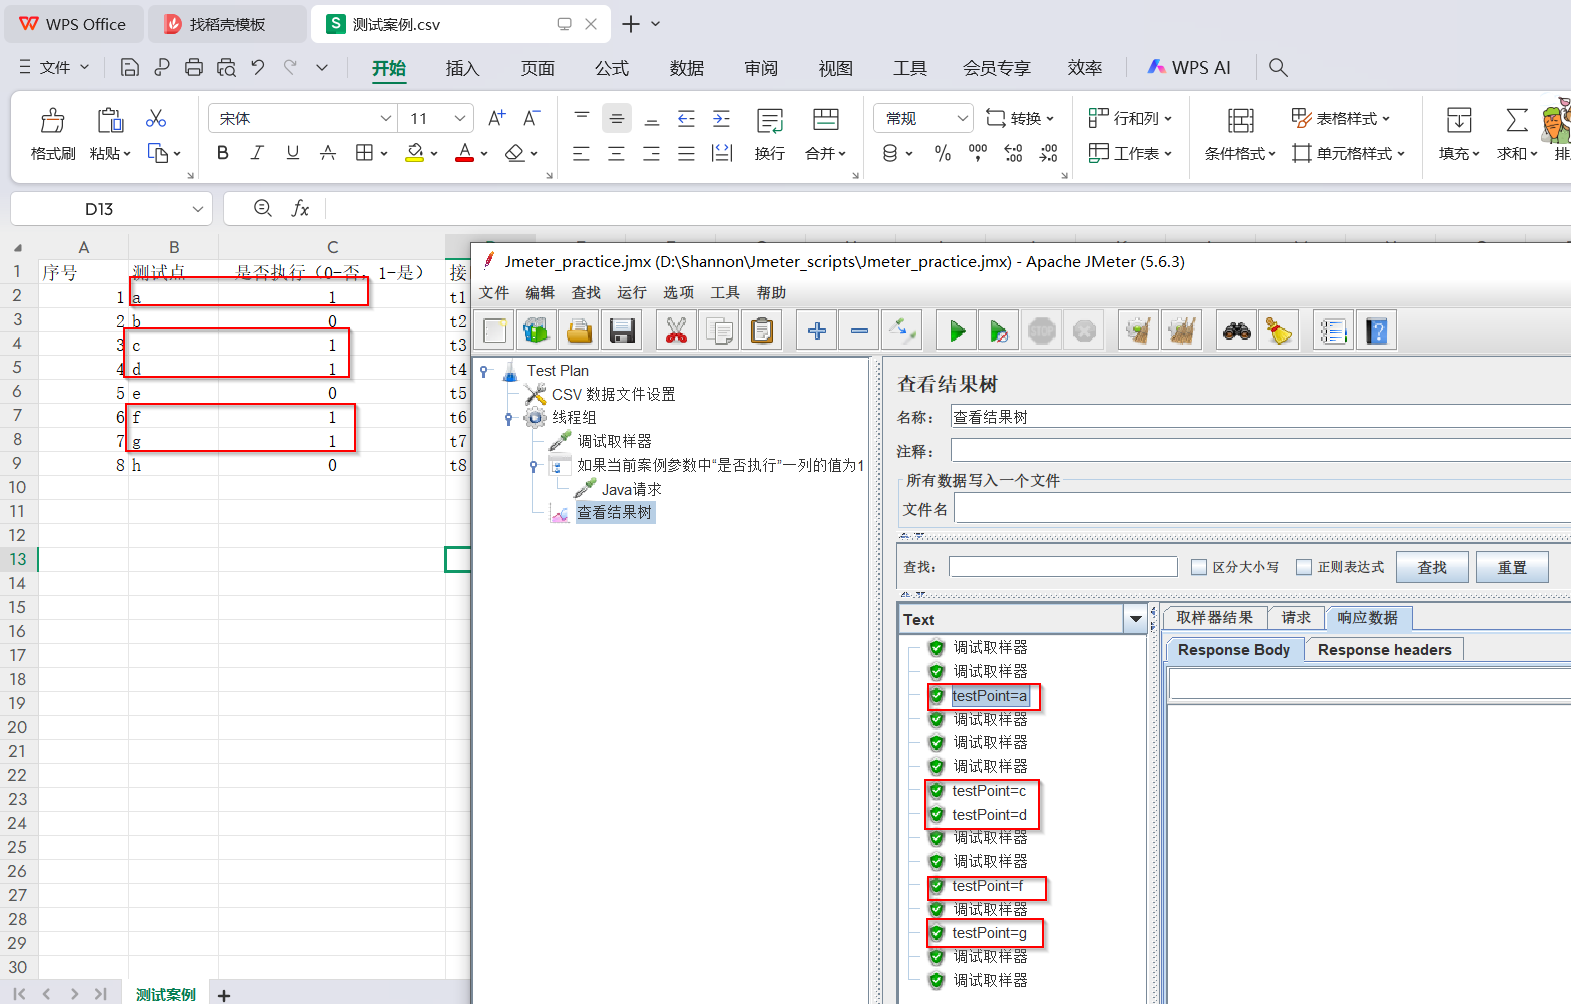The width and height of the screenshot is (1571, 1004).
Task: Click the JMeter Paste clipboard icon
Action: (762, 331)
